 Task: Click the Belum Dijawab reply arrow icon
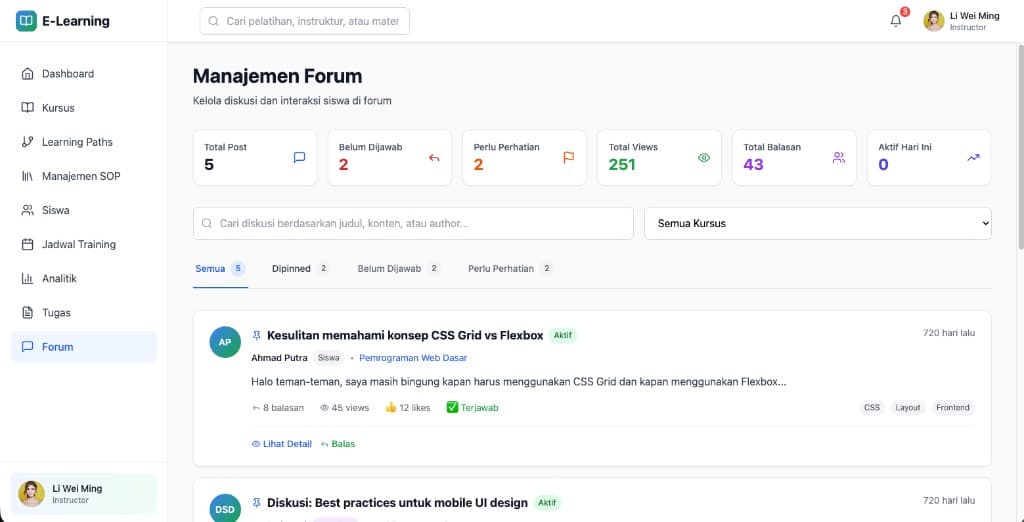click(434, 157)
